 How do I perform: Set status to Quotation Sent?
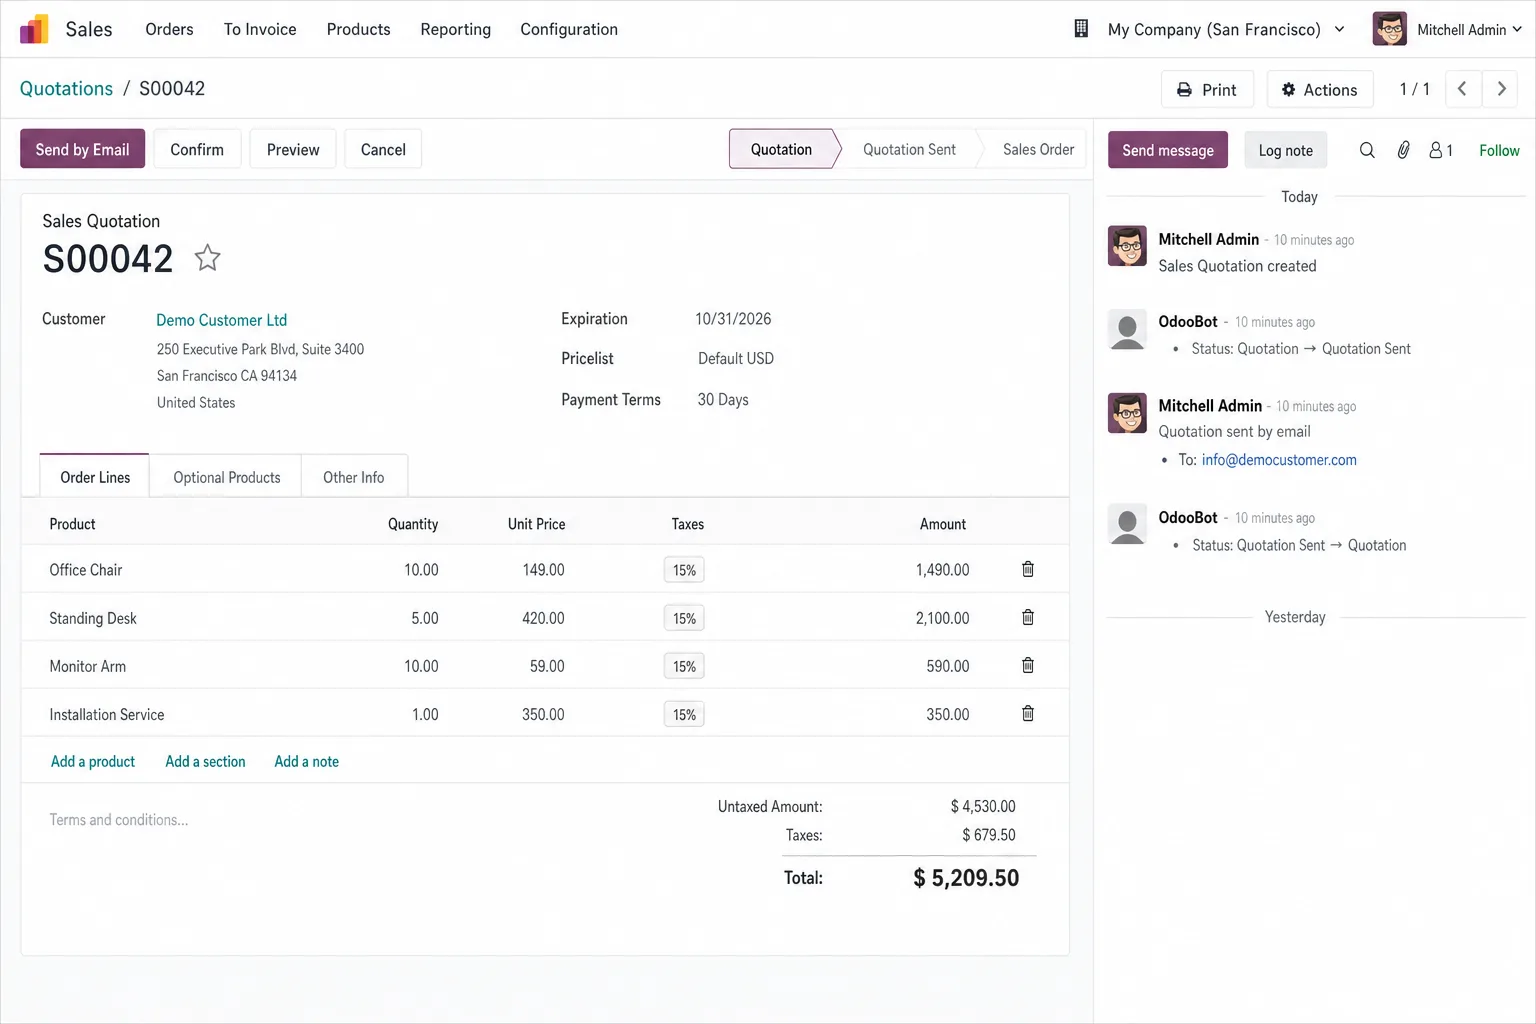909,149
